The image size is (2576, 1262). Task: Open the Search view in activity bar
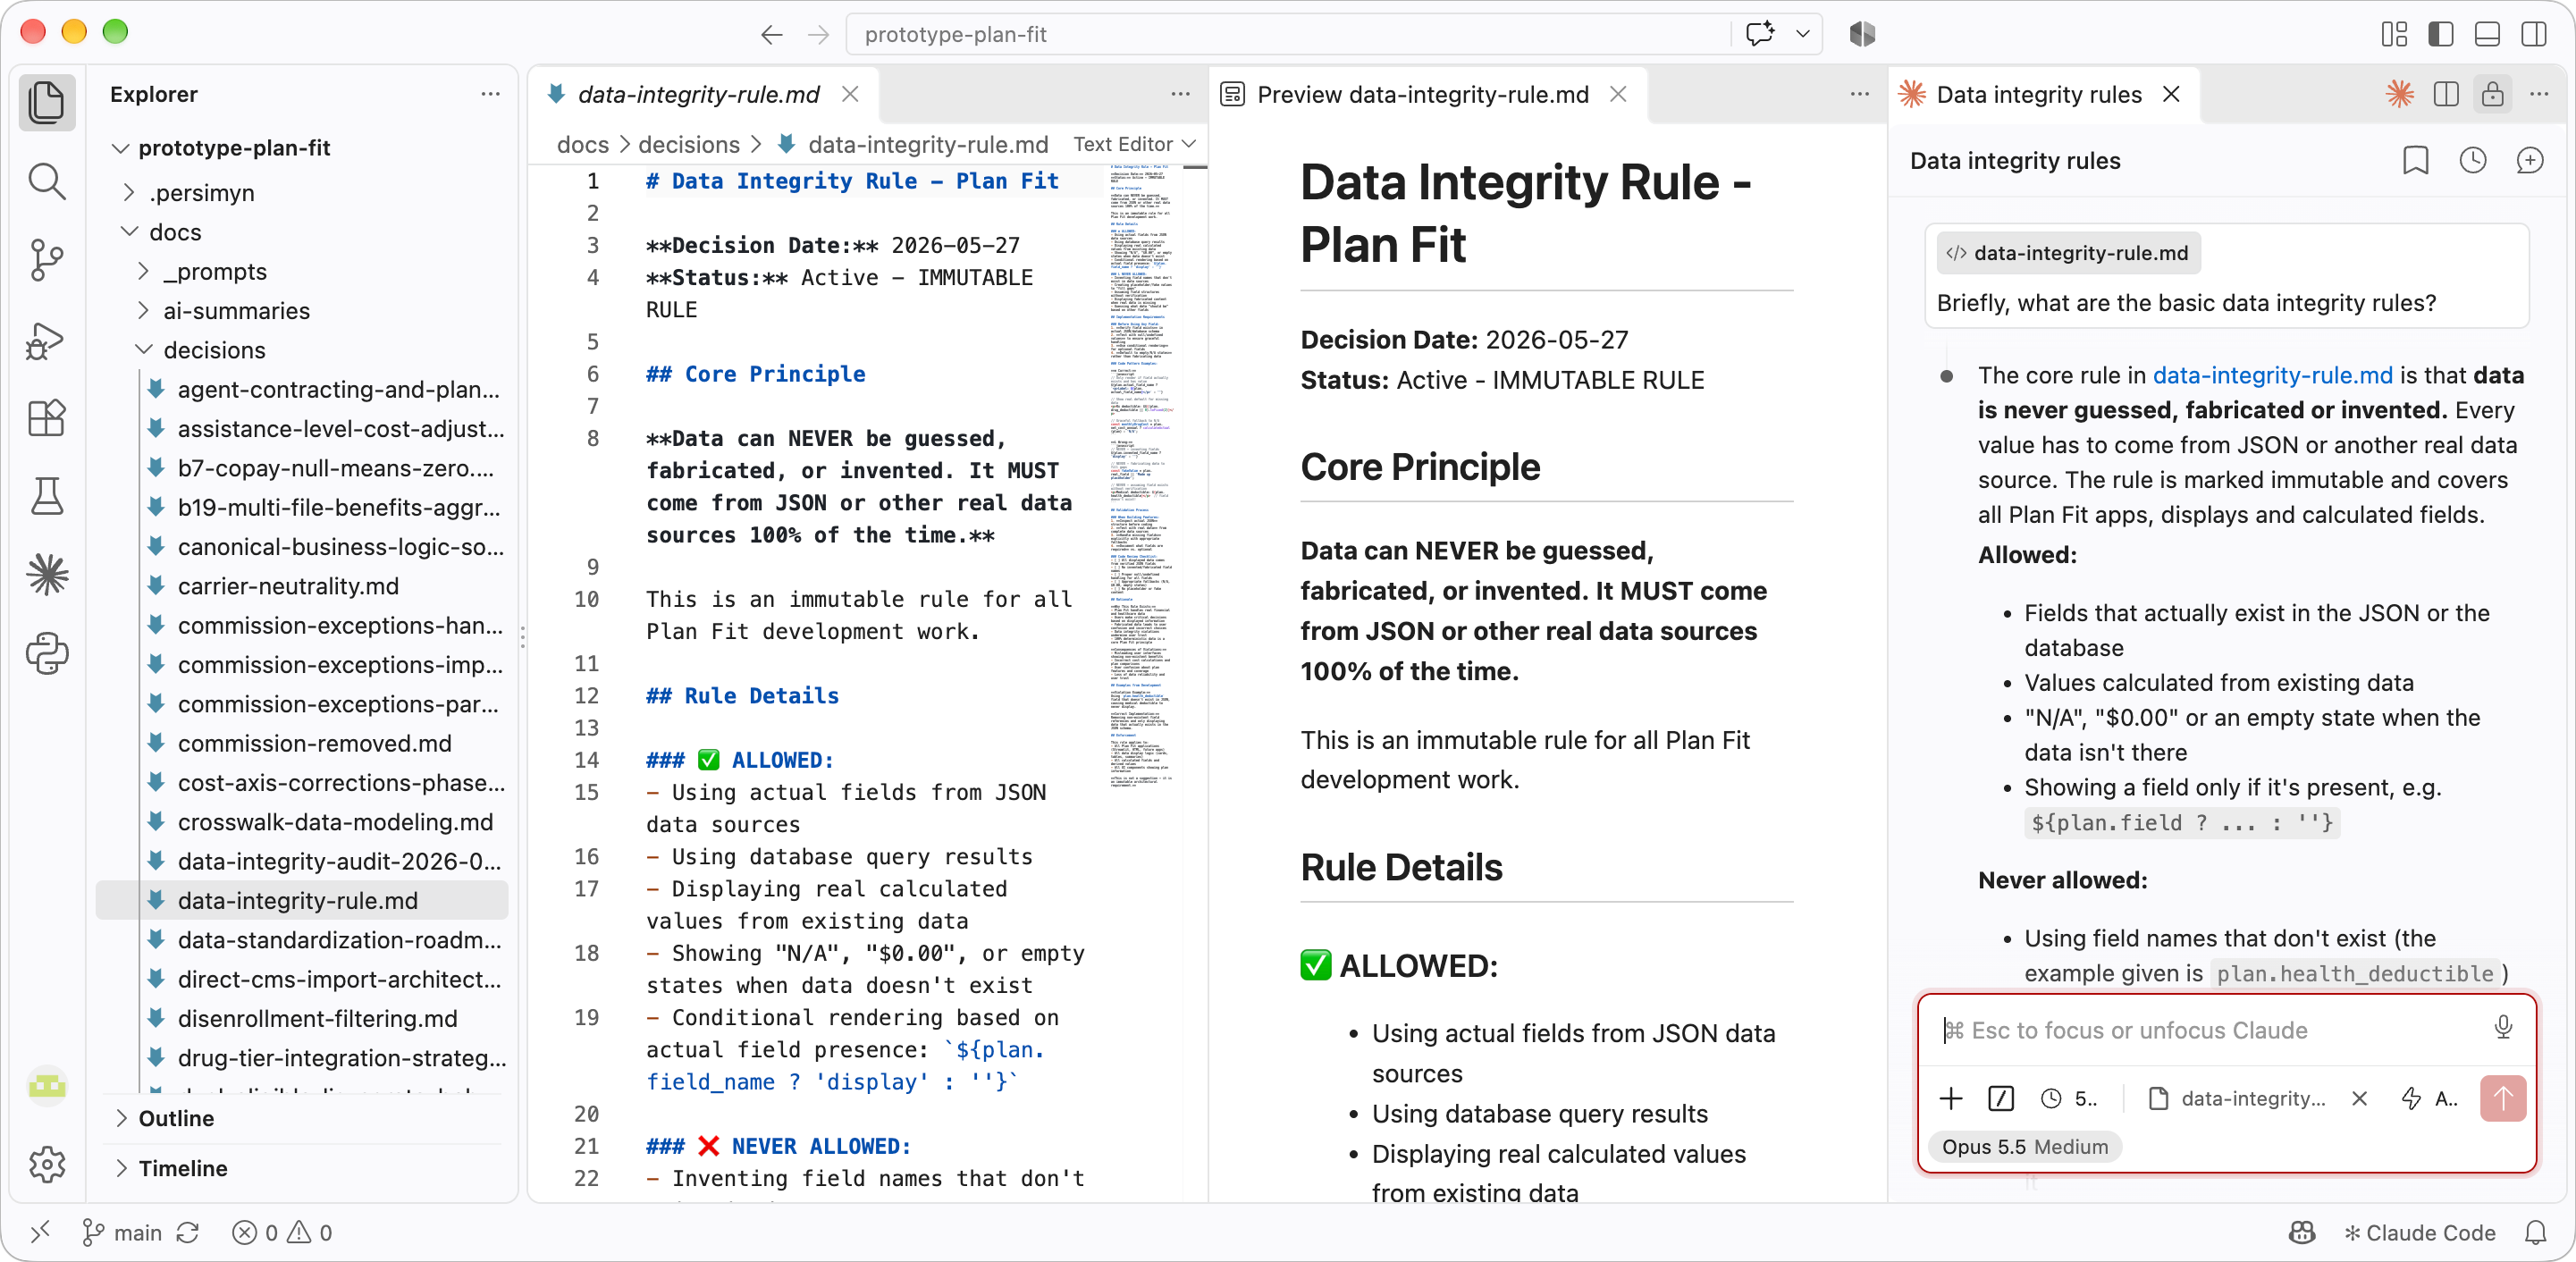point(47,182)
